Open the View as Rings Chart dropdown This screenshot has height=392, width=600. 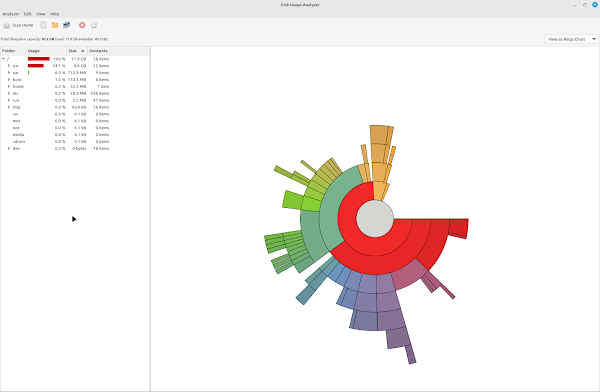pos(572,39)
